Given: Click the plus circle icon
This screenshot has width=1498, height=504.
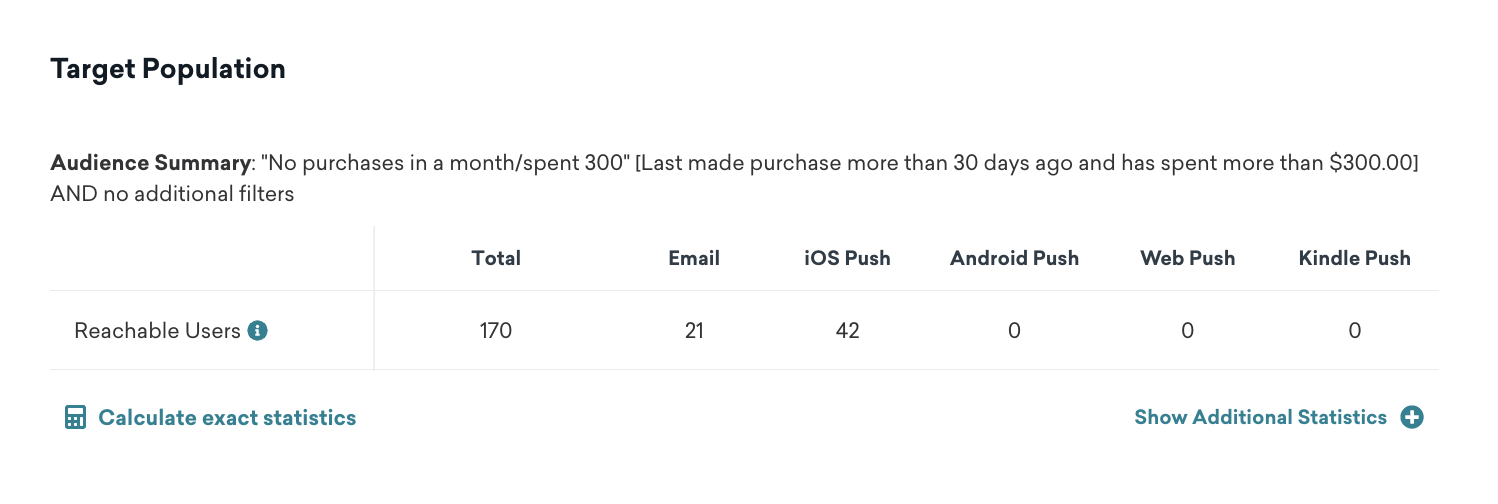Looking at the screenshot, I should [1411, 418].
